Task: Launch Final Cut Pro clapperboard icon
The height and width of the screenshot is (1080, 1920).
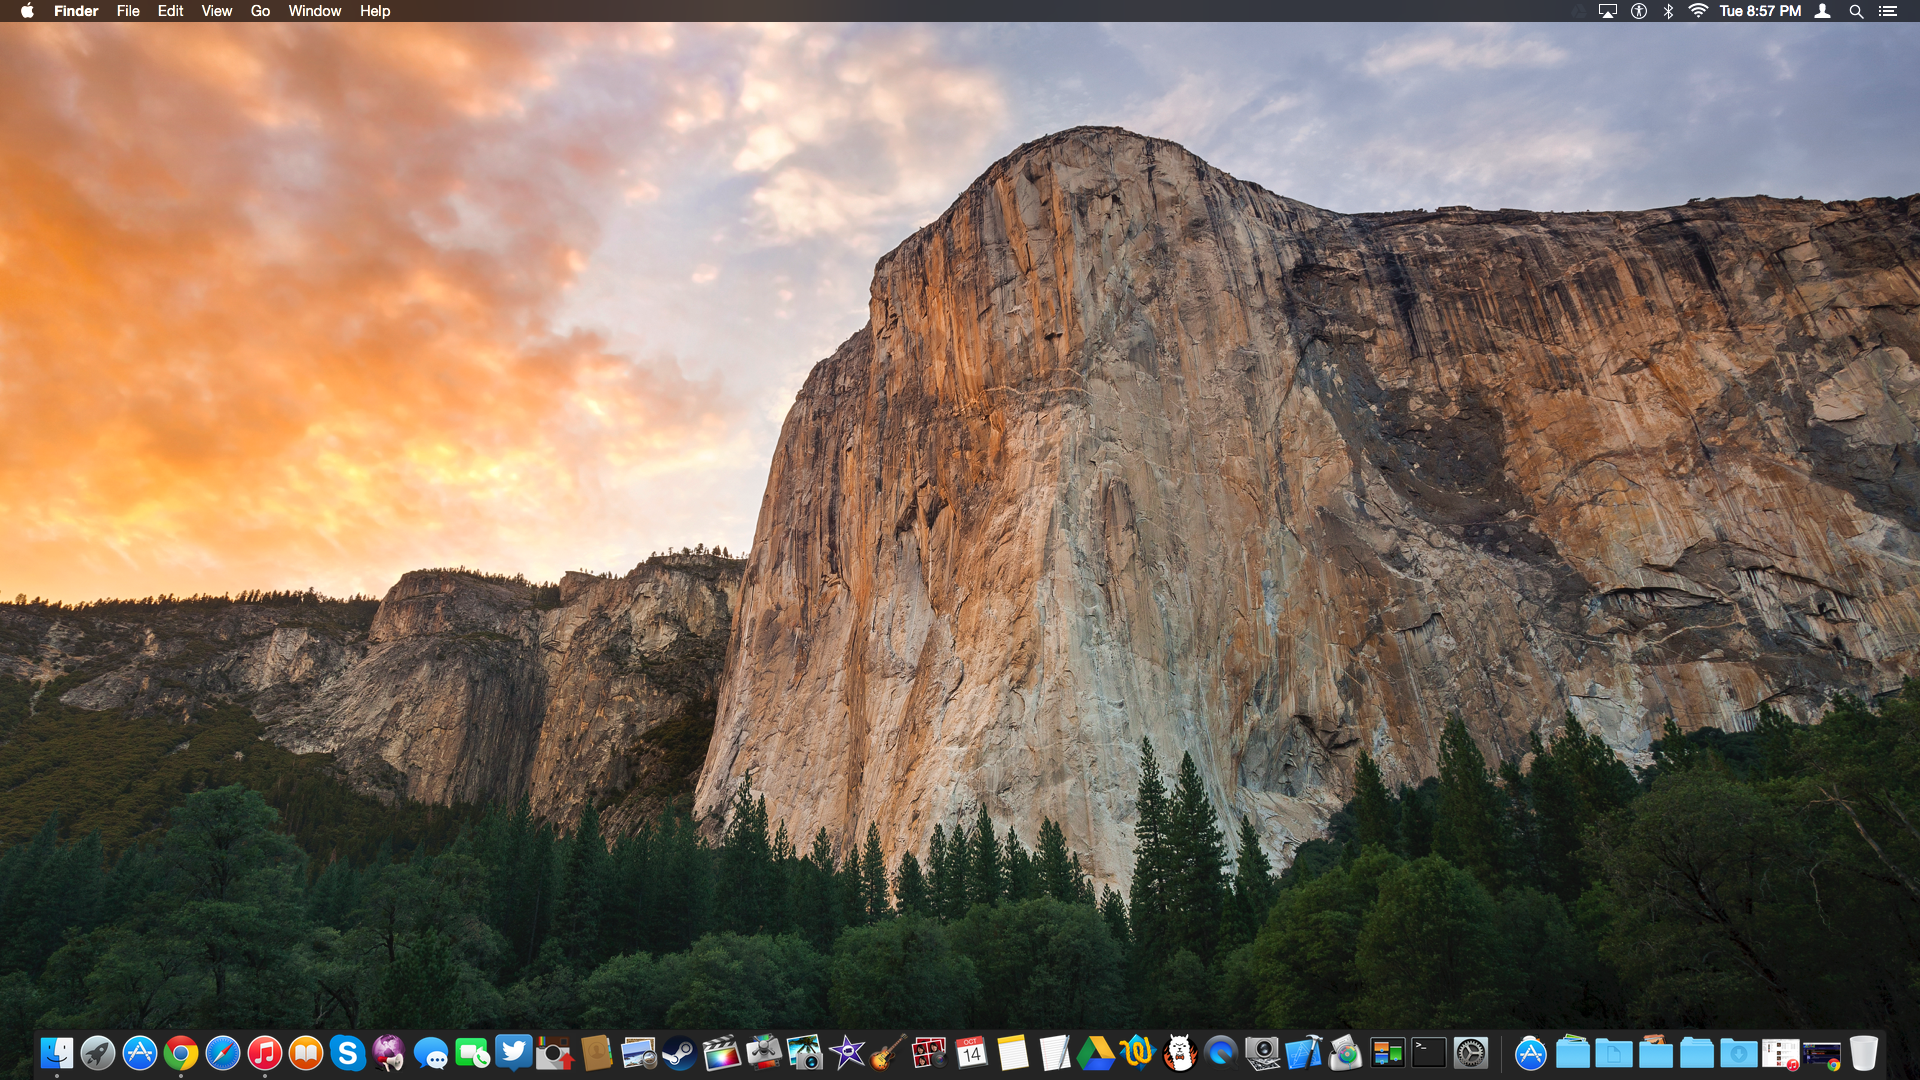Action: (x=720, y=1053)
